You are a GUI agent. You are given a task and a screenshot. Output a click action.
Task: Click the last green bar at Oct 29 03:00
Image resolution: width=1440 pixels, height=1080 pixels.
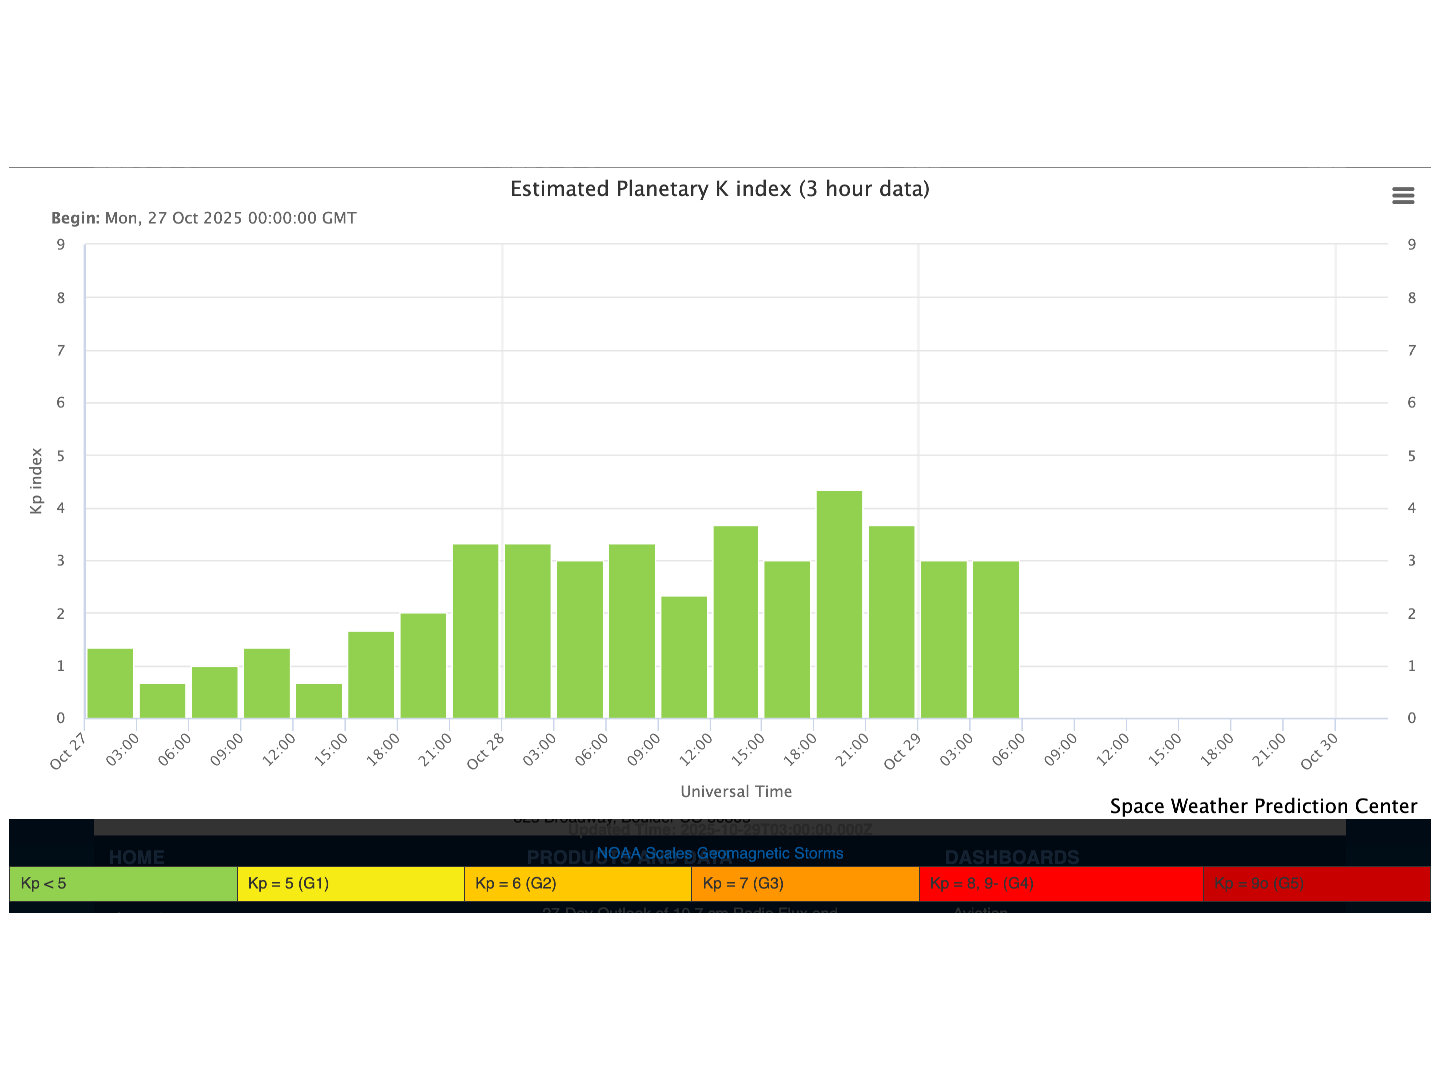point(995,639)
